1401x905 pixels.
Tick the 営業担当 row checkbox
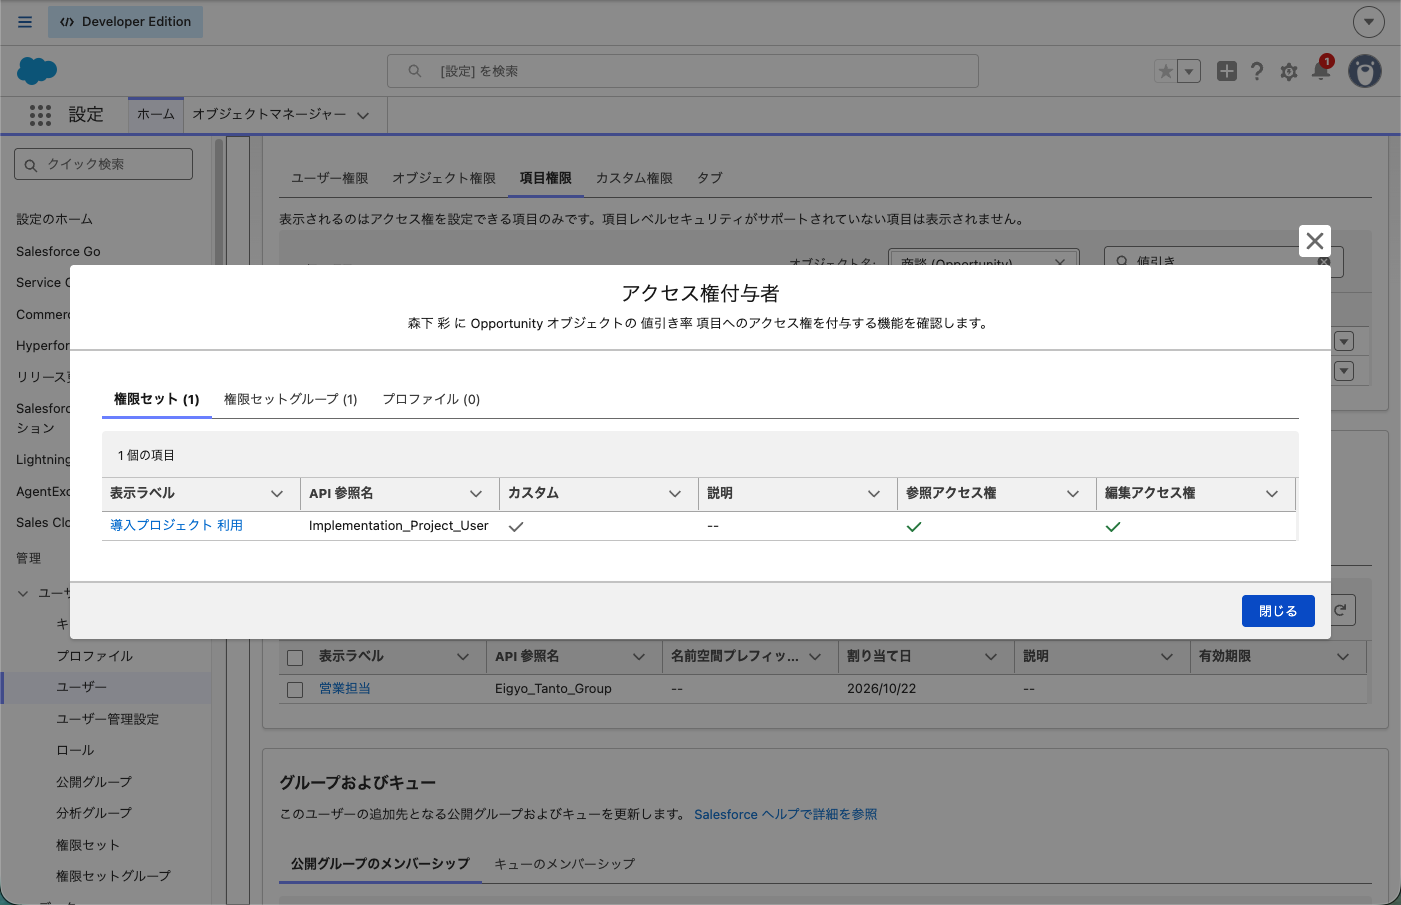295,690
